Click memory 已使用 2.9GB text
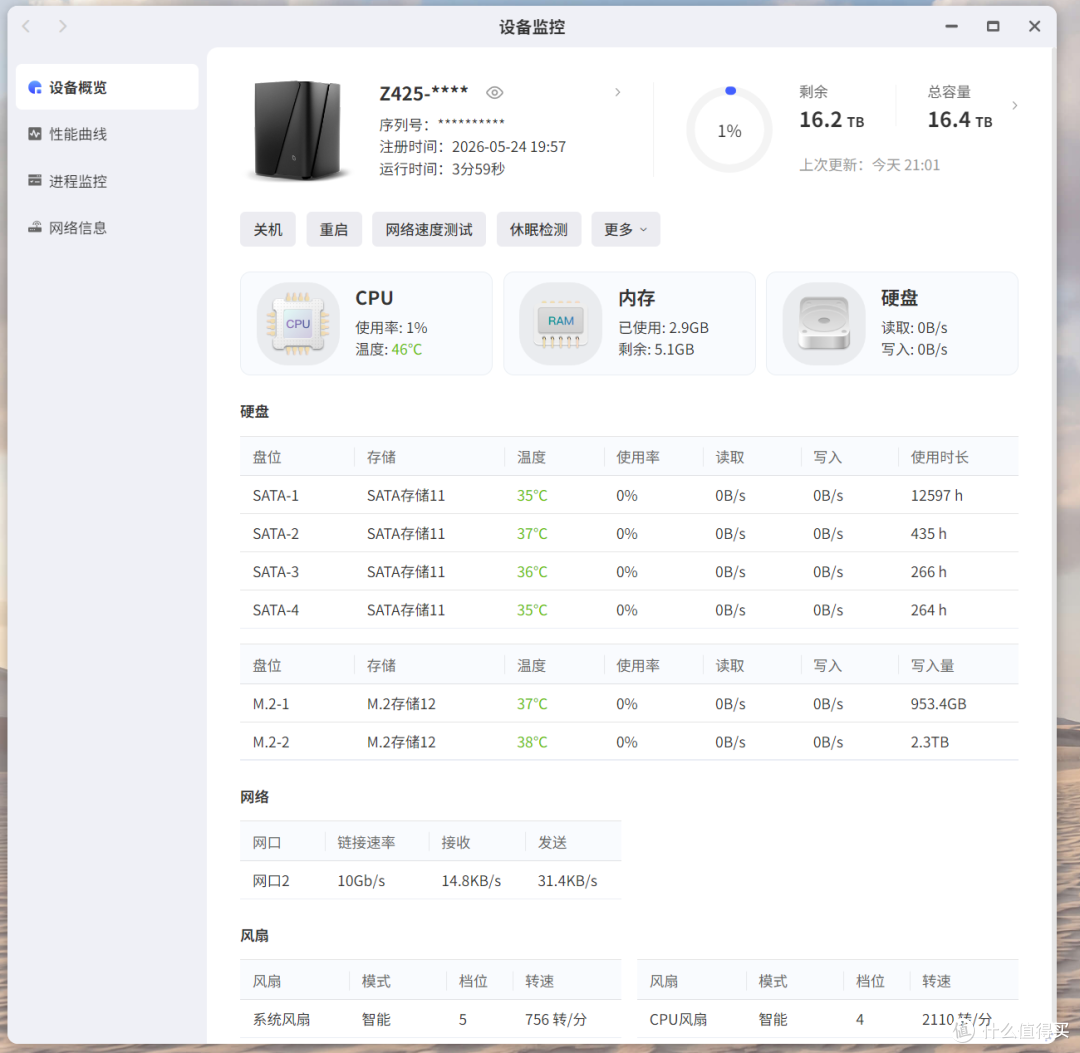 tap(663, 328)
